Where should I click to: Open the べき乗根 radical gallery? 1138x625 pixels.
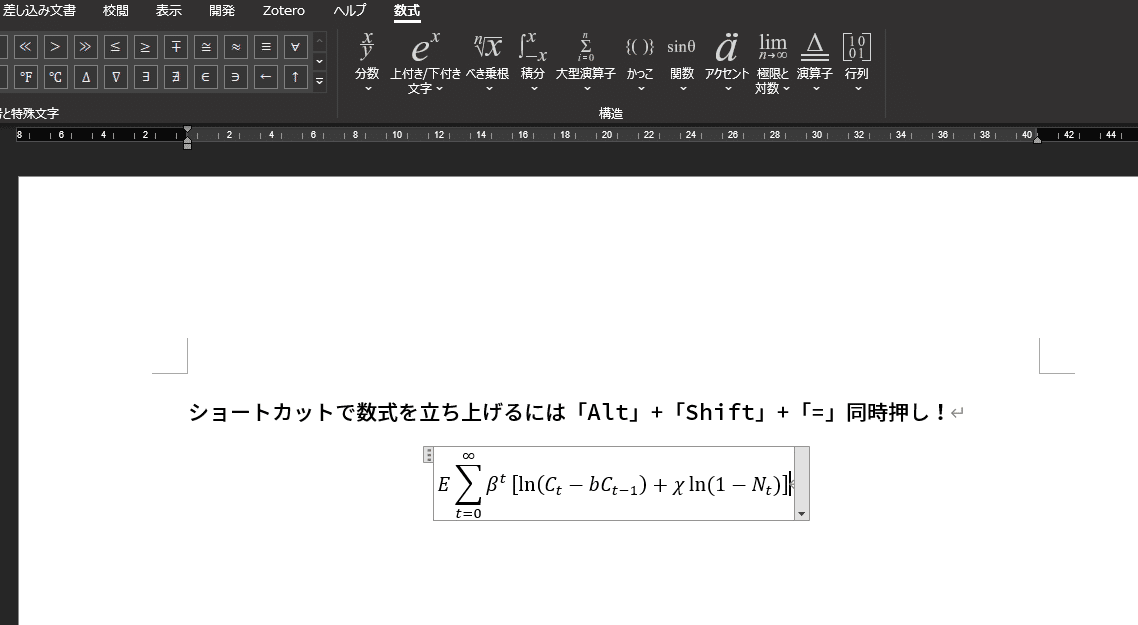[488, 62]
